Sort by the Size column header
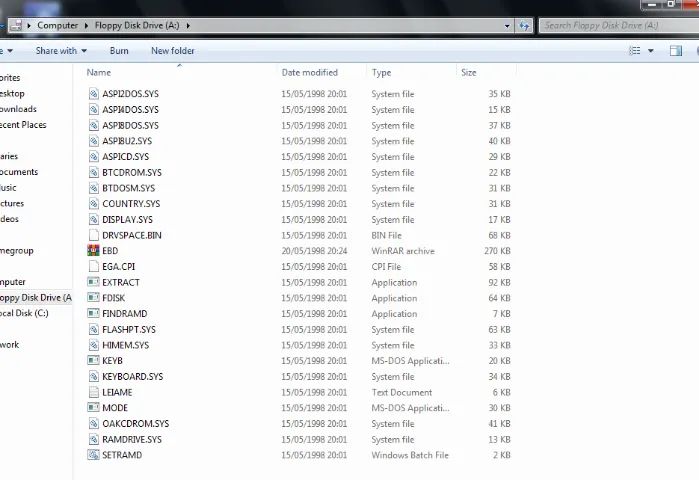Viewport: 699px width, 480px height. [x=469, y=72]
